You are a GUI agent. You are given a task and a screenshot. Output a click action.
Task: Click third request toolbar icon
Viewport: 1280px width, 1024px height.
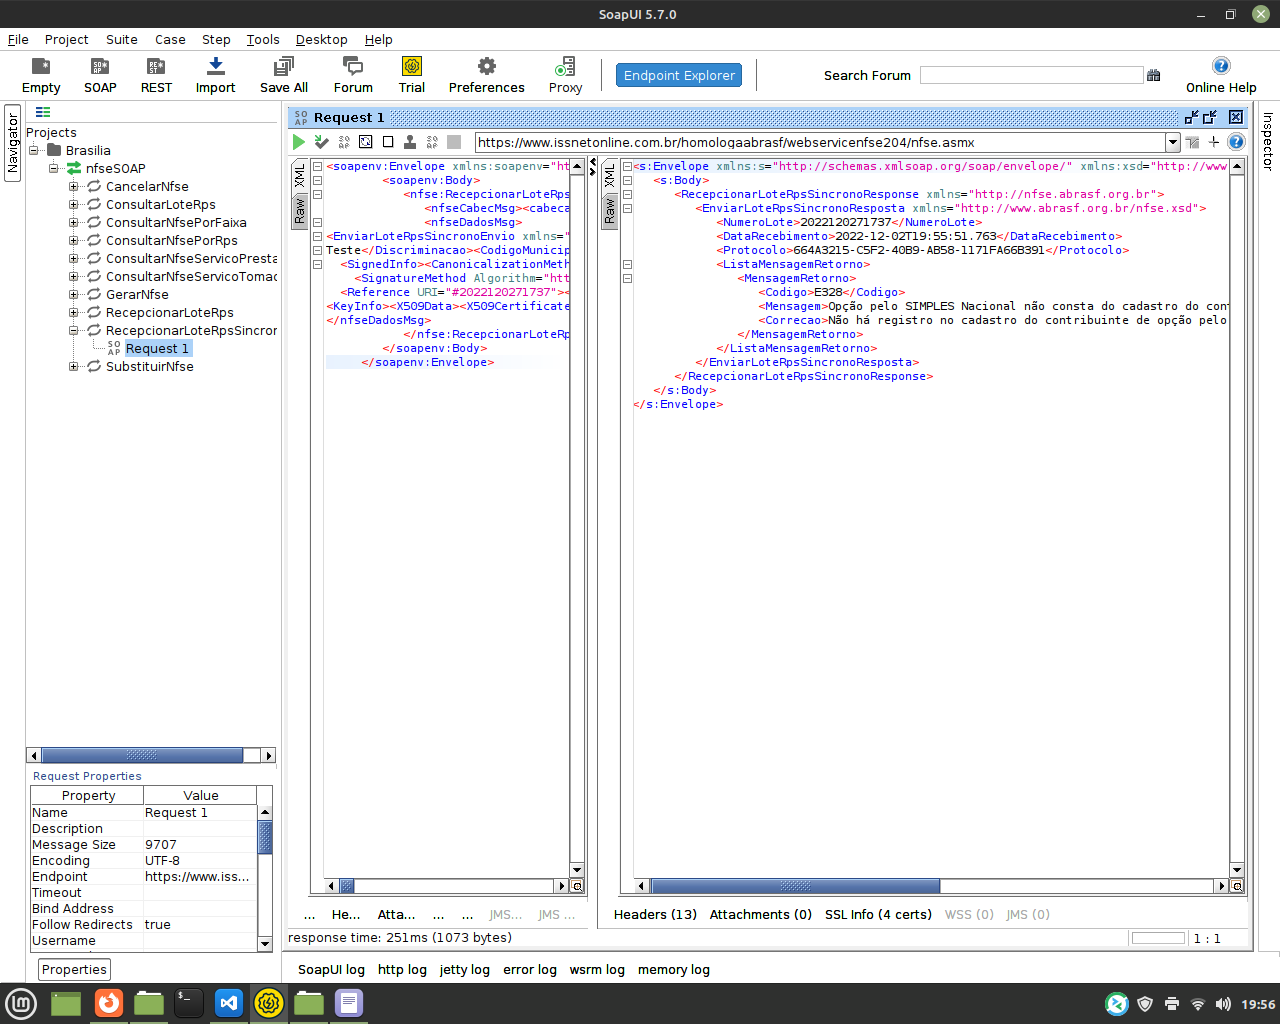tap(344, 142)
